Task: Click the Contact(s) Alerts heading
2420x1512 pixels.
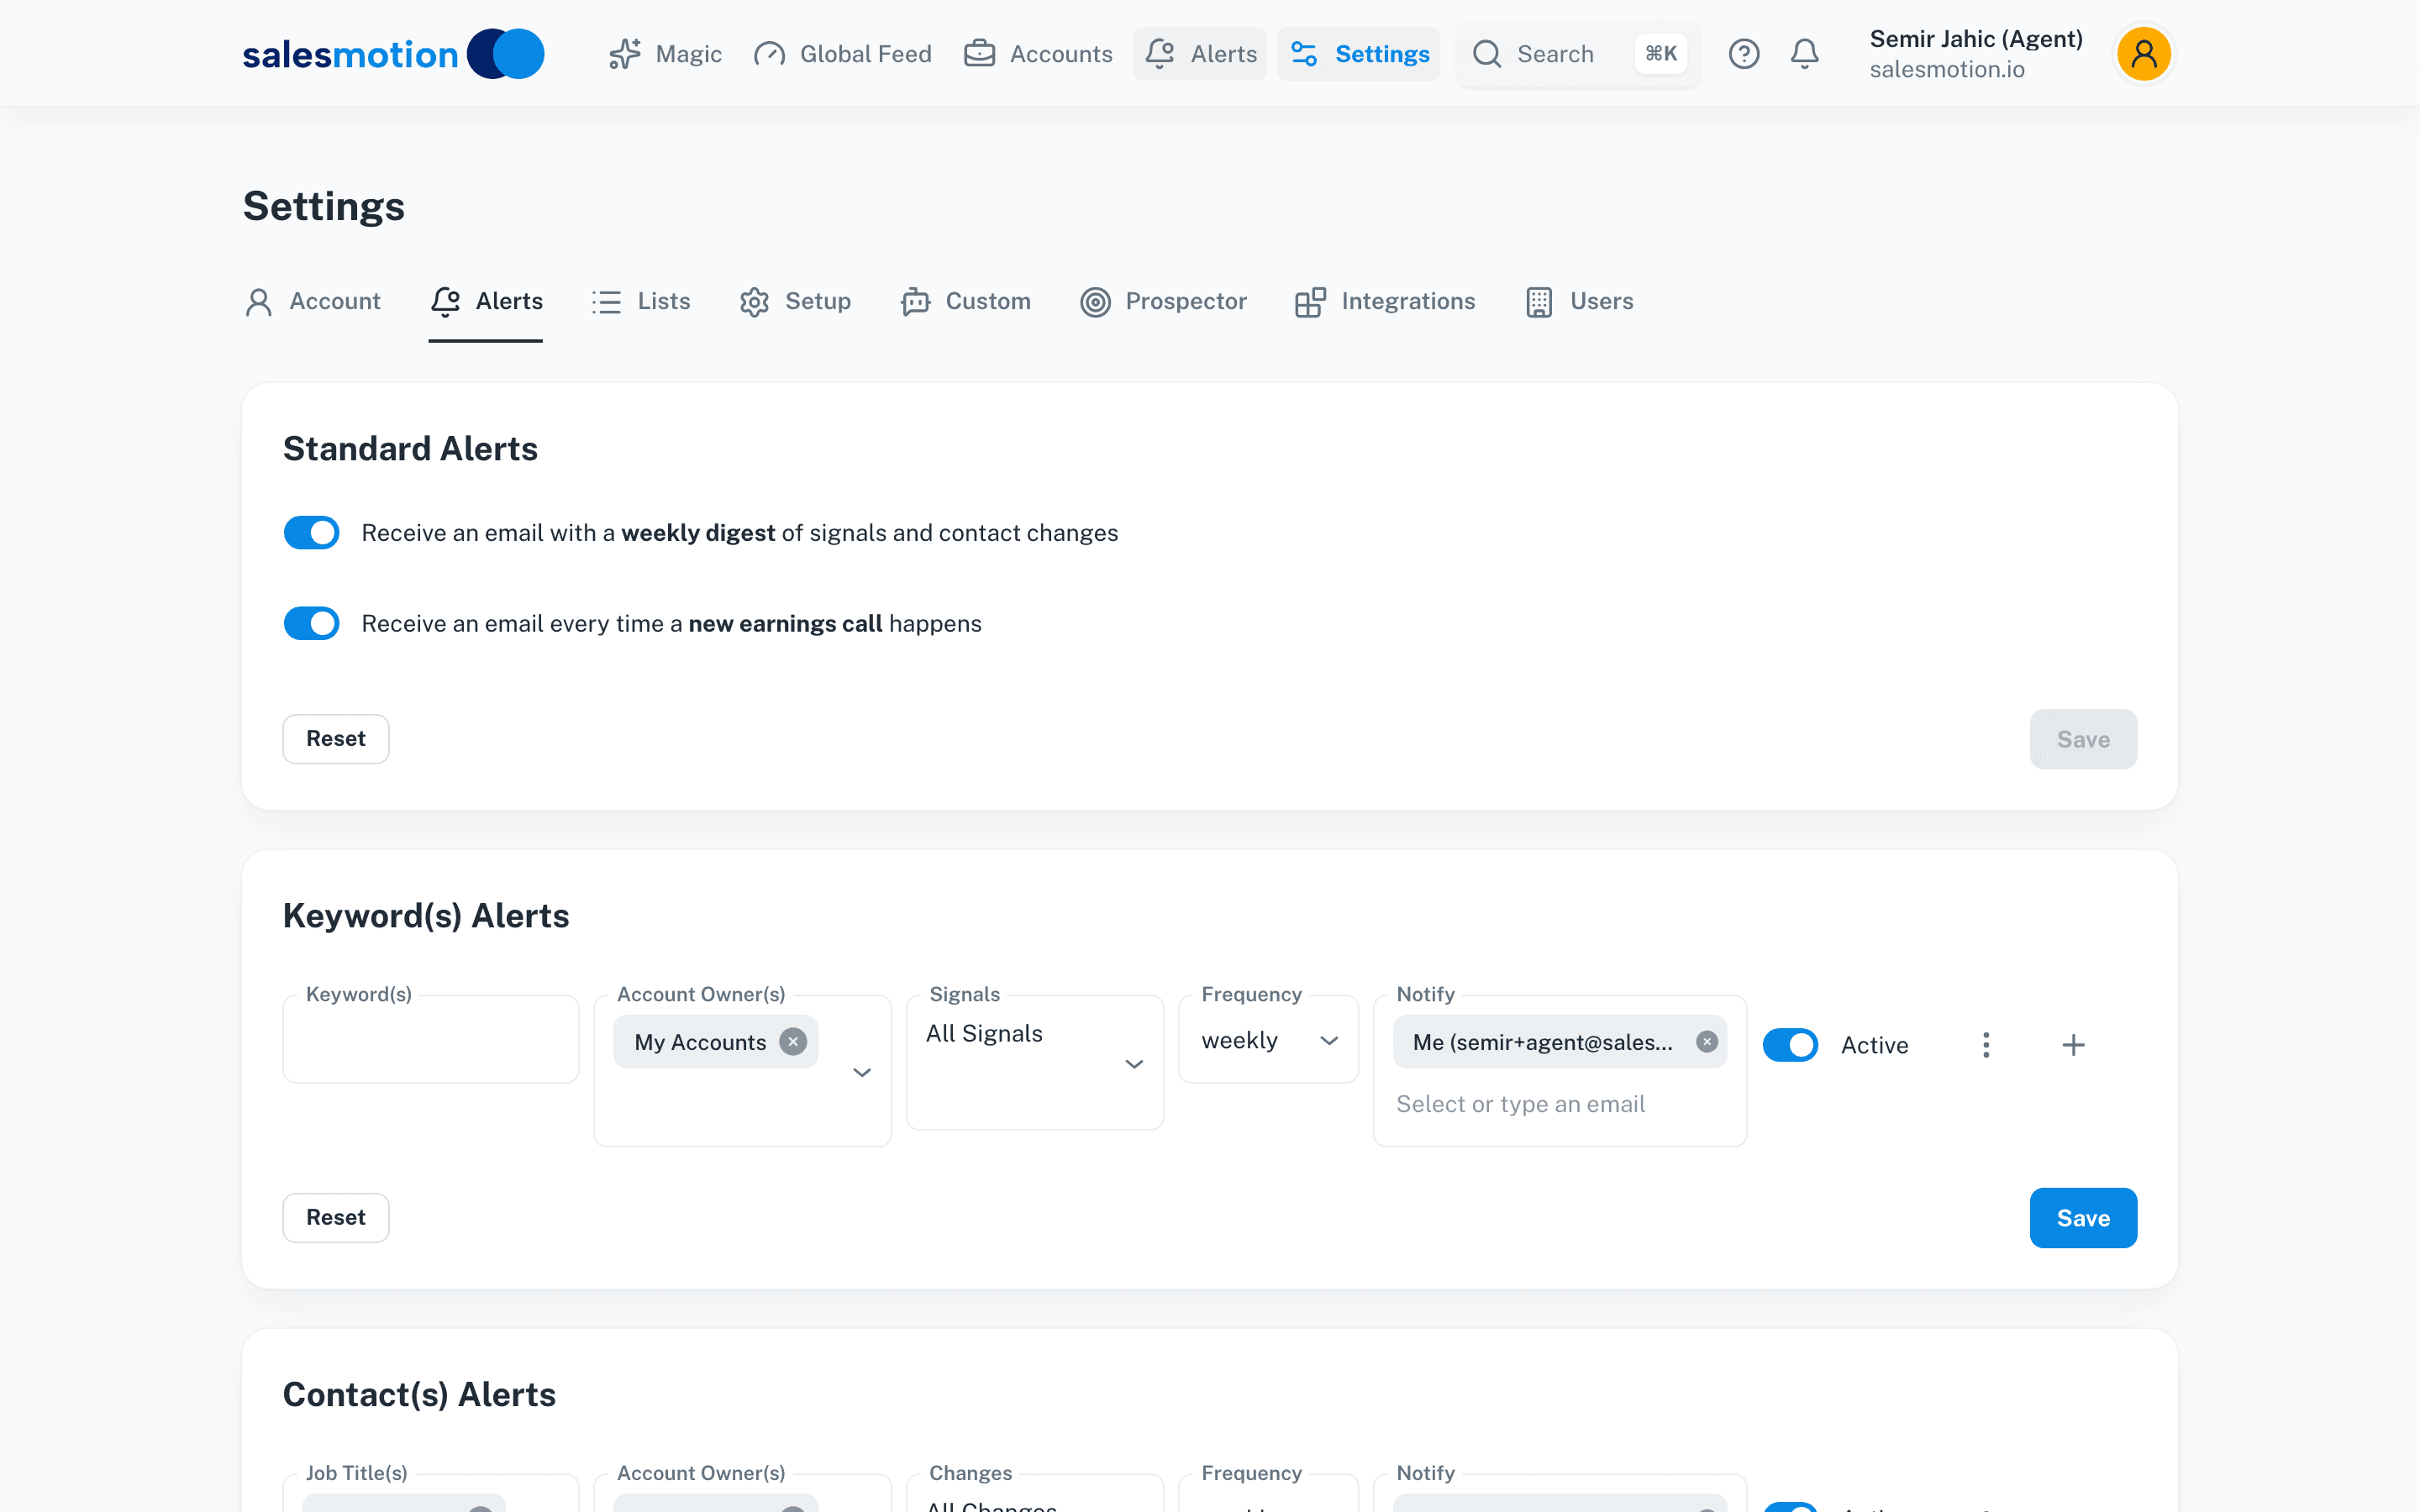Action: pyautogui.click(x=419, y=1395)
